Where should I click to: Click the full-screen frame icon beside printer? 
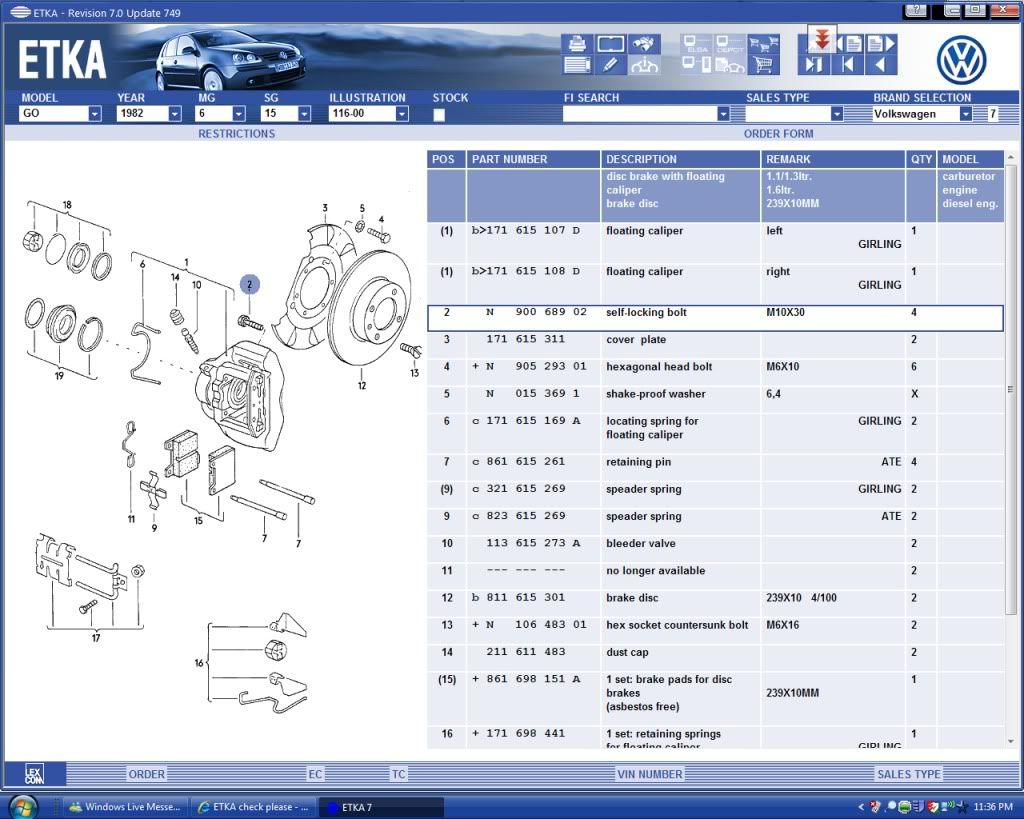610,44
